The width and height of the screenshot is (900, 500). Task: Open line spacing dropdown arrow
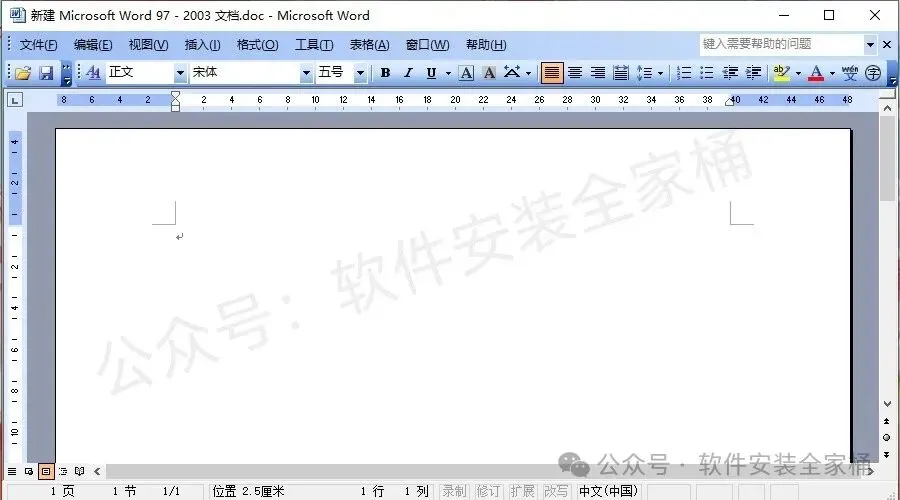[x=660, y=73]
